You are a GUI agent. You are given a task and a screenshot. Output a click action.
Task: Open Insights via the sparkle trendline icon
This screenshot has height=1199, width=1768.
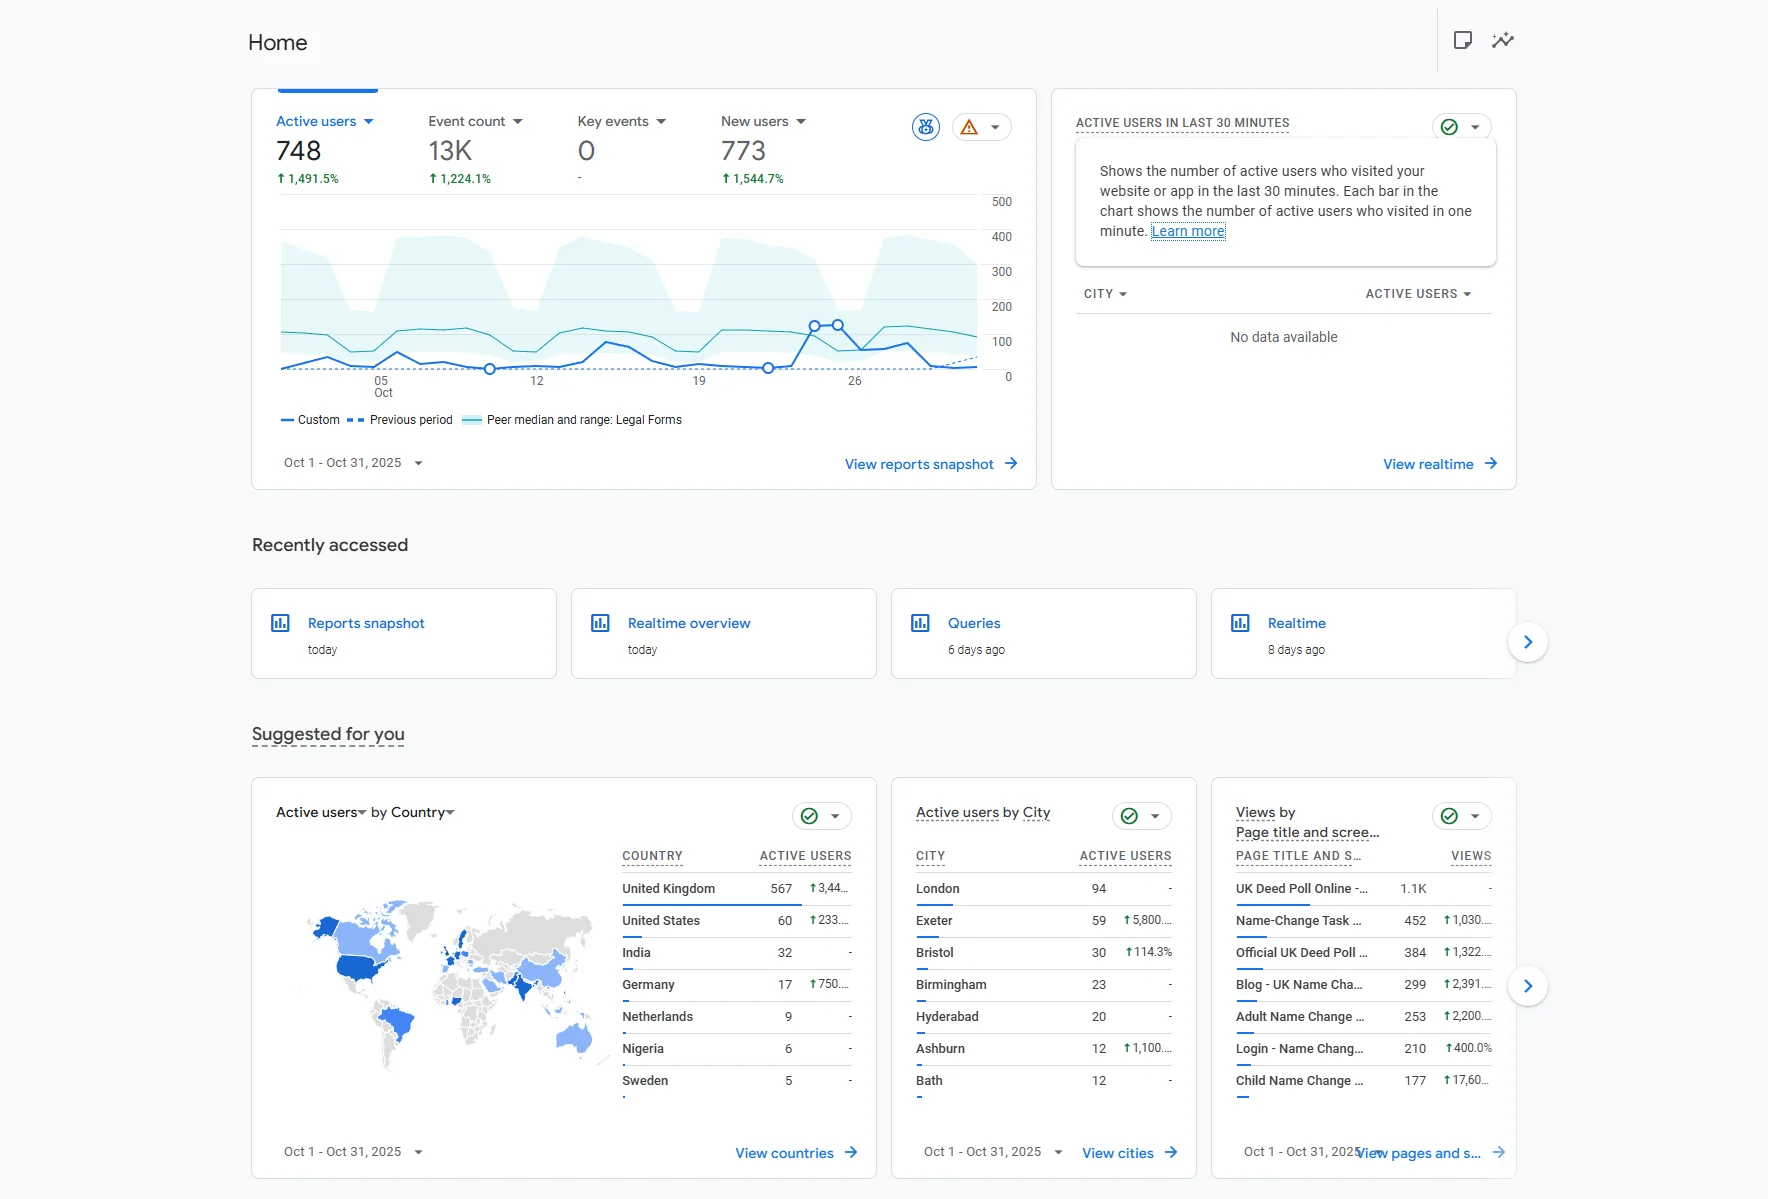pyautogui.click(x=1502, y=41)
